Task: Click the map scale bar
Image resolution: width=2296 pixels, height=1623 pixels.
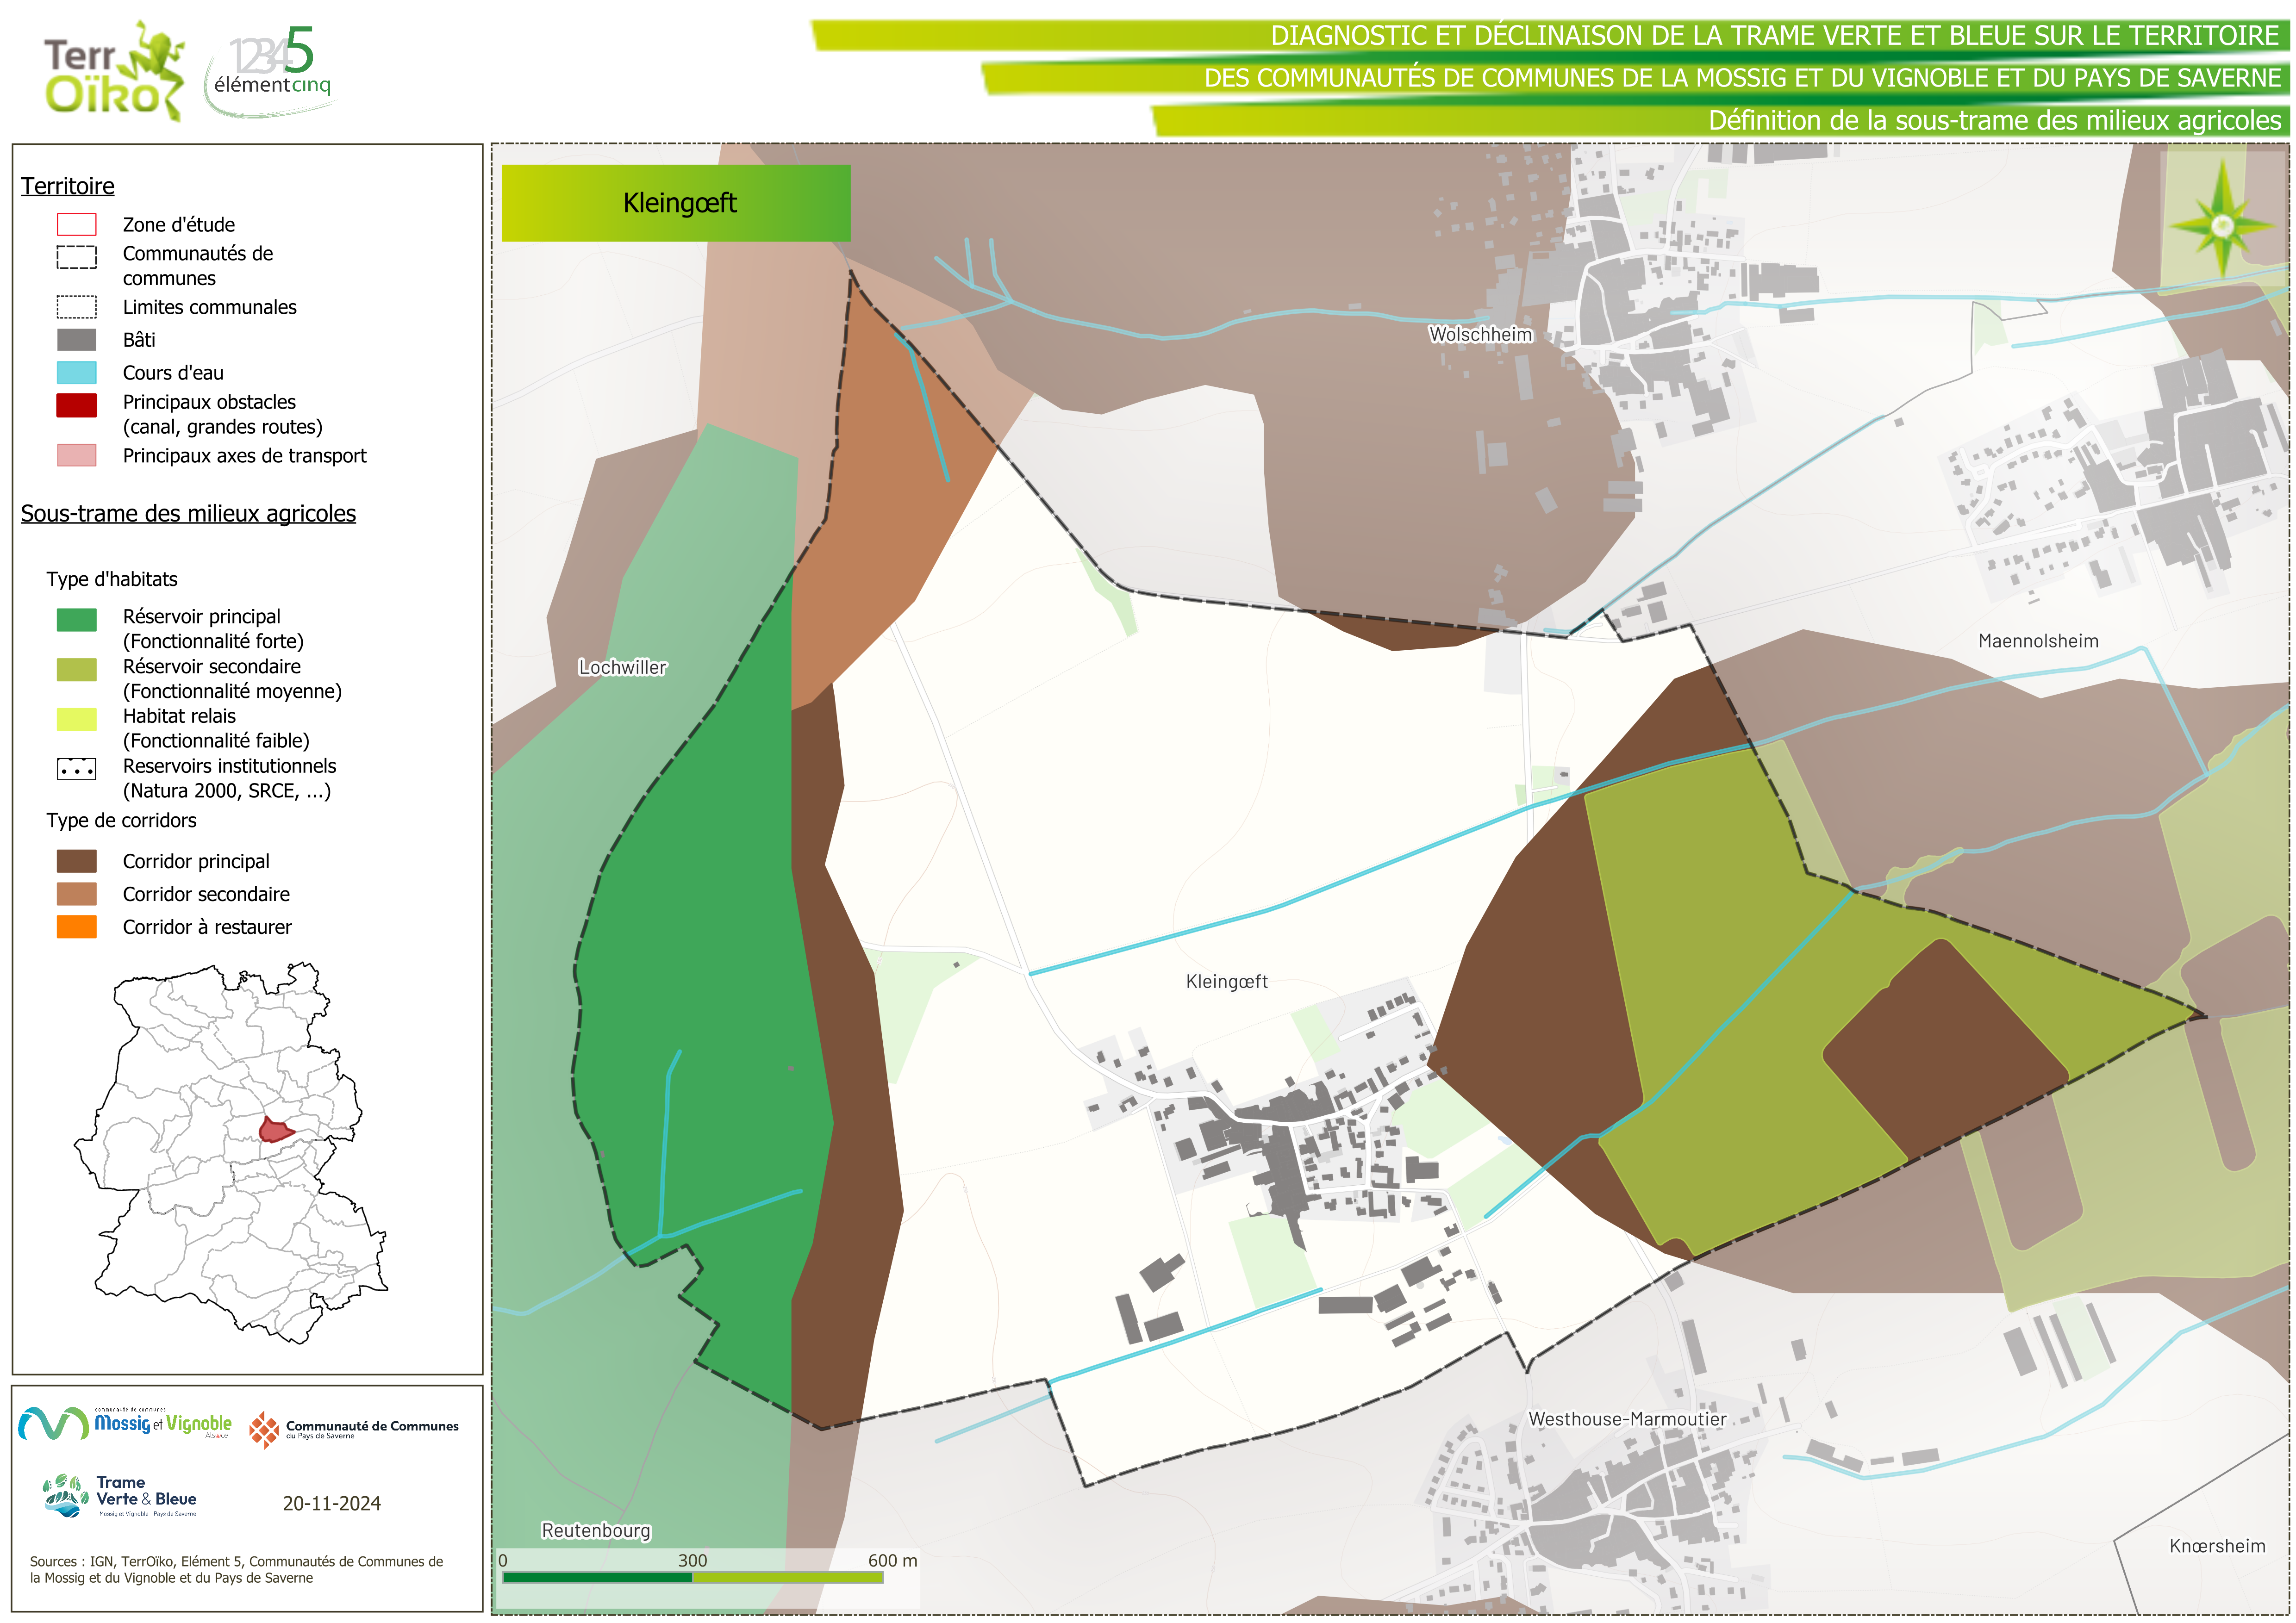Action: (692, 1577)
